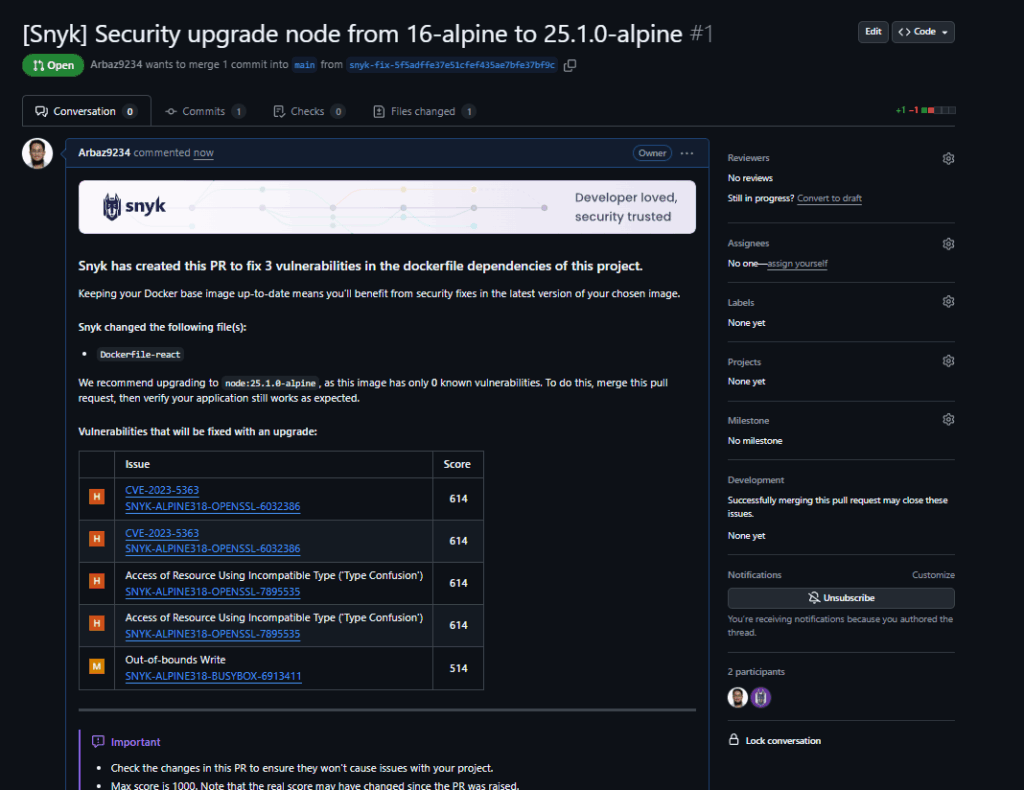Screen dimensions: 1024x790
Task: Click the No reviews text
Action: tap(750, 178)
